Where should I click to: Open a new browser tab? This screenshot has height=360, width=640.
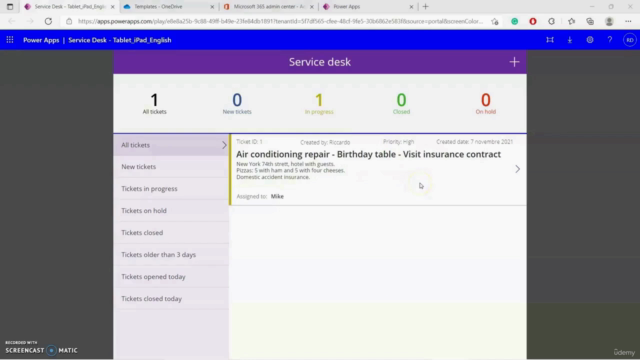coord(425,7)
